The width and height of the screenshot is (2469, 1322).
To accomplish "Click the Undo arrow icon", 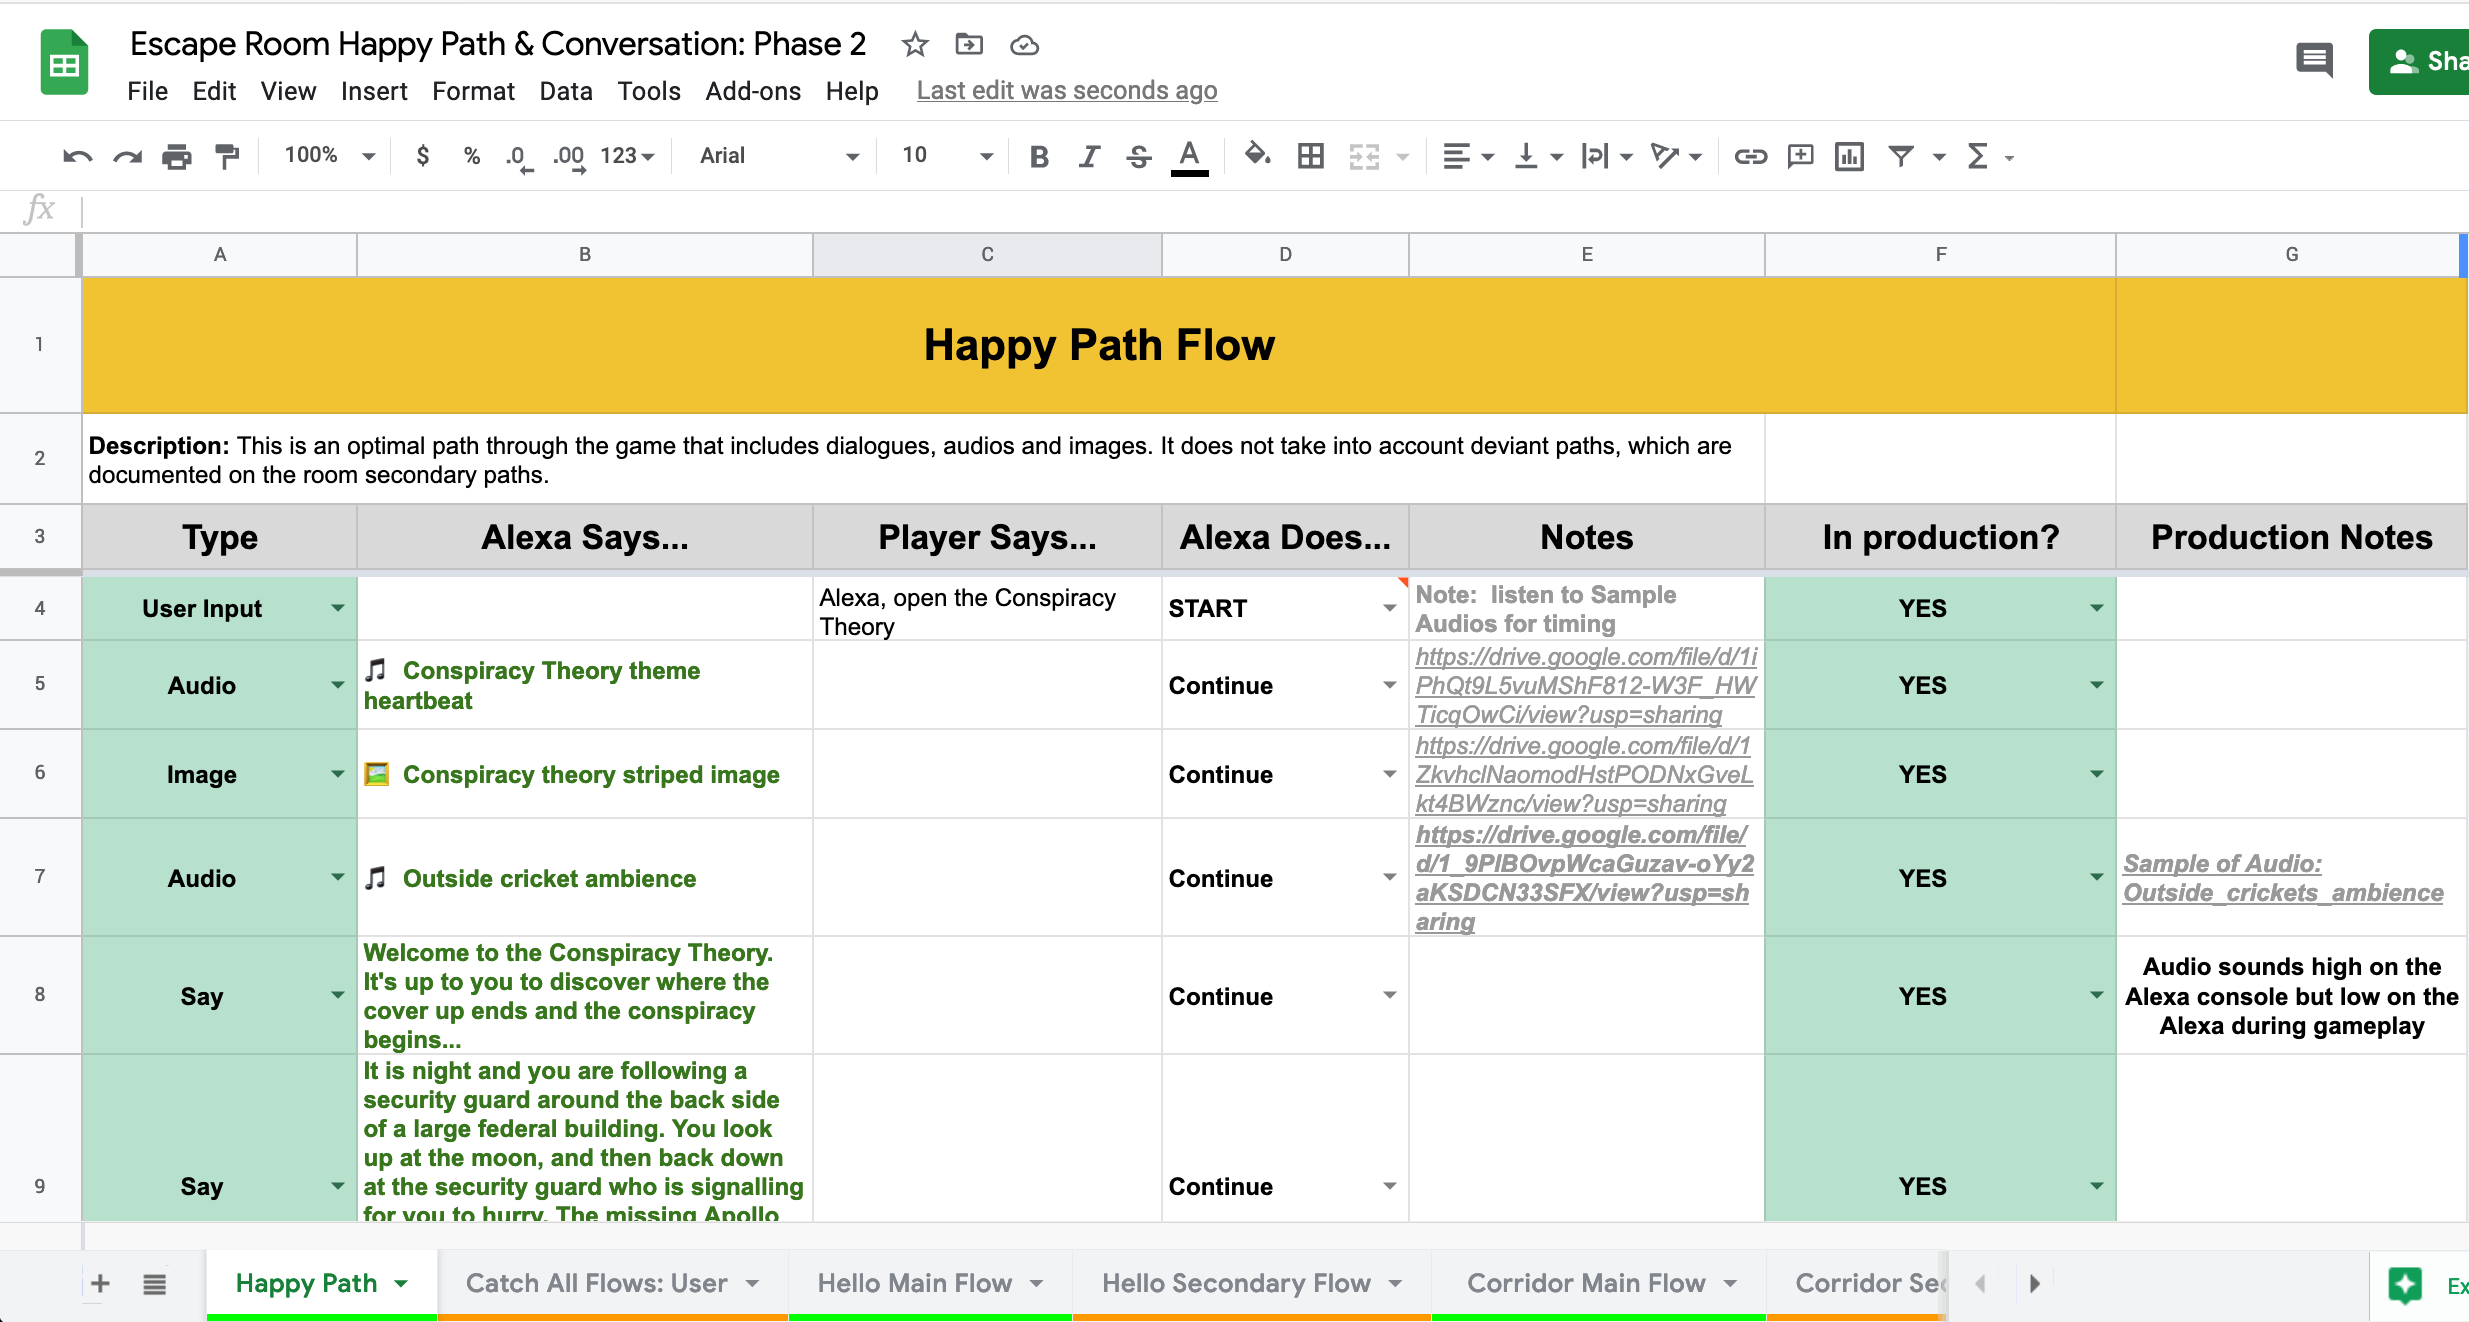I will (x=77, y=156).
